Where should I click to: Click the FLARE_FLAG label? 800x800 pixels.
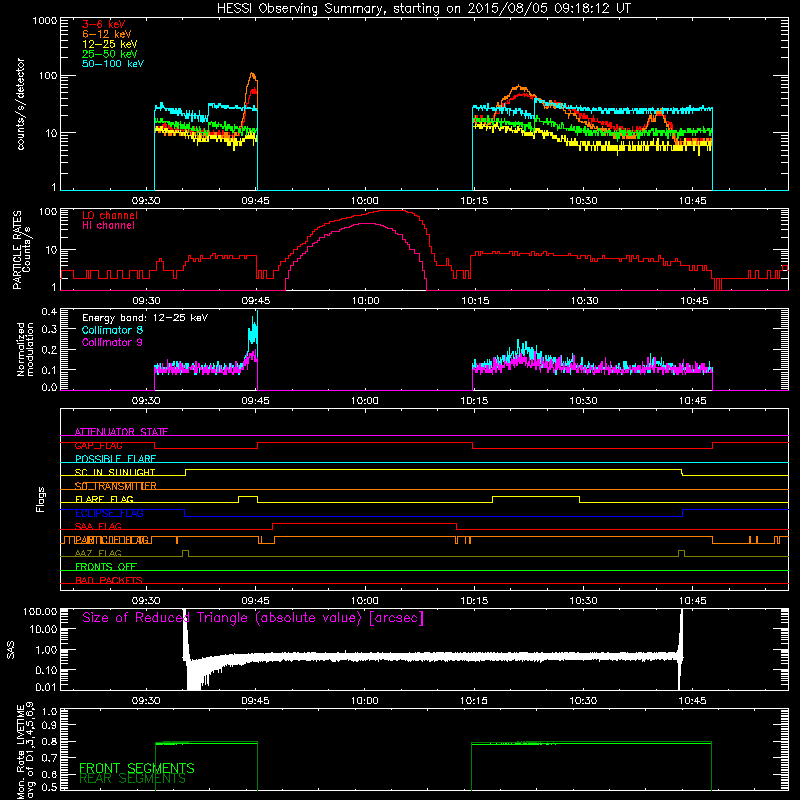pyautogui.click(x=104, y=499)
